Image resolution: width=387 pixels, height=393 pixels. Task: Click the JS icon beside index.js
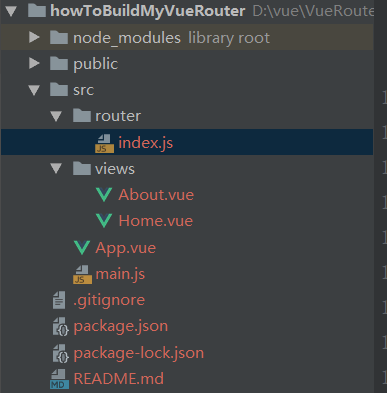[x=104, y=143]
